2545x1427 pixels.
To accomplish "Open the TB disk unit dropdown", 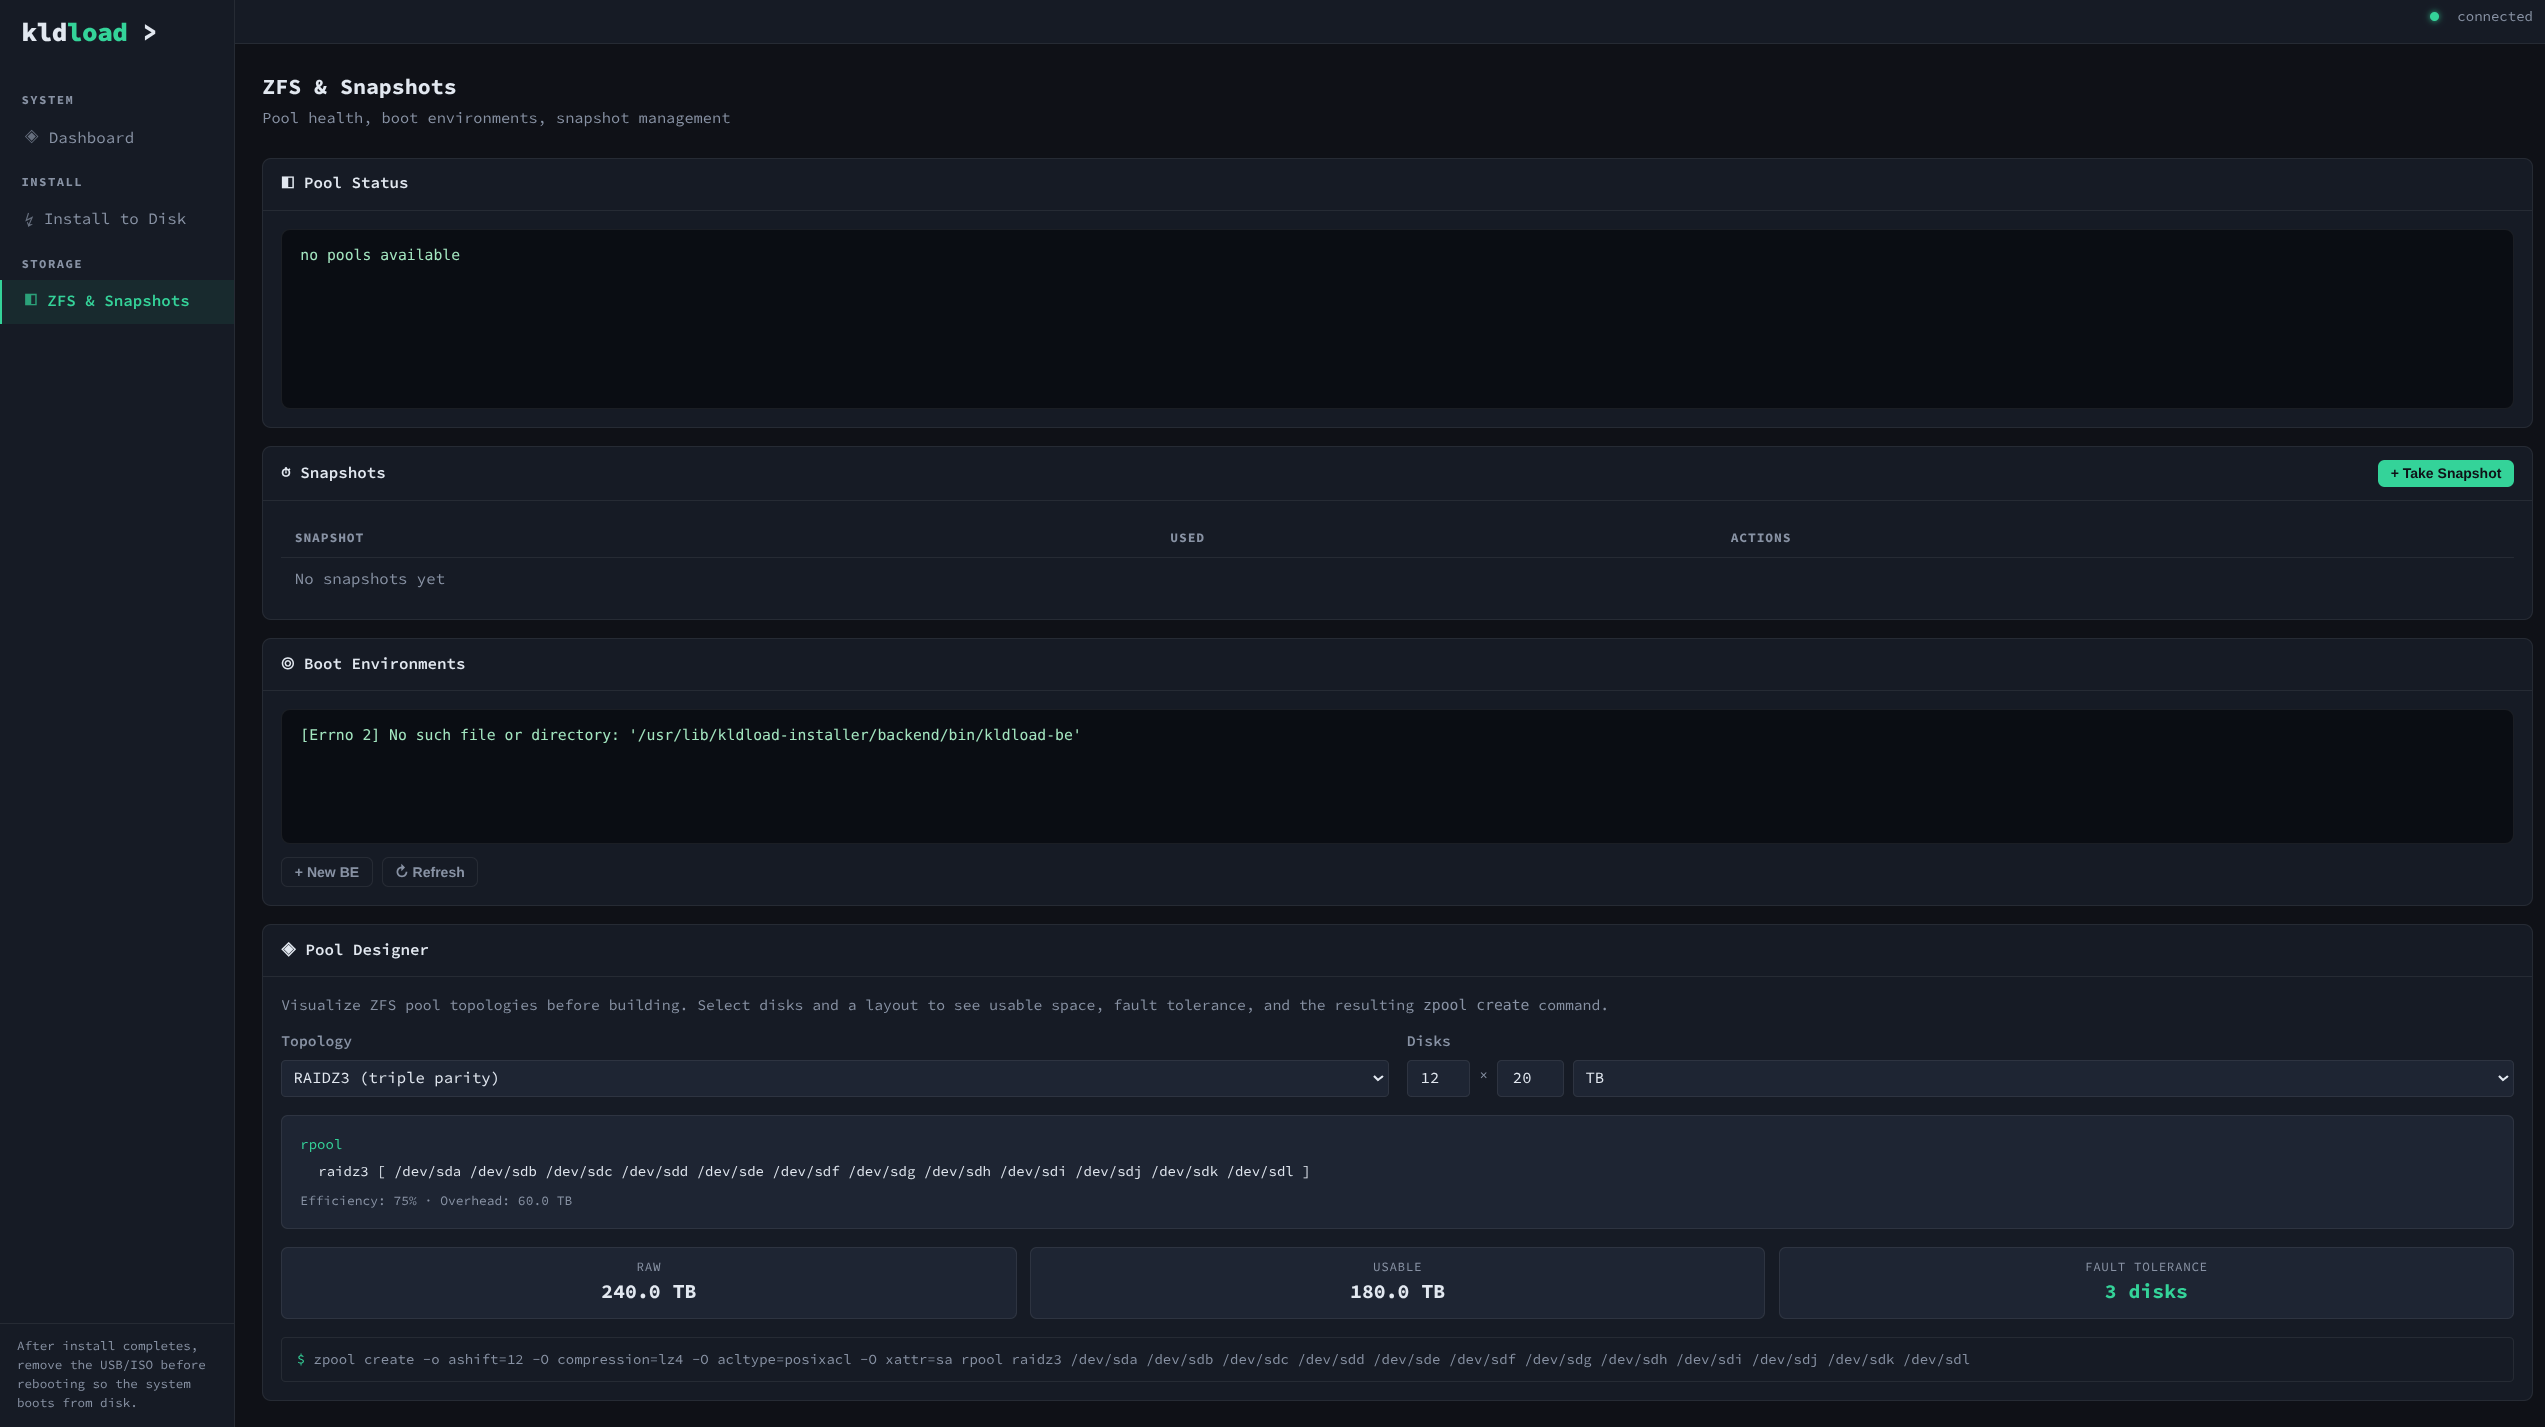I will pyautogui.click(x=2042, y=1078).
